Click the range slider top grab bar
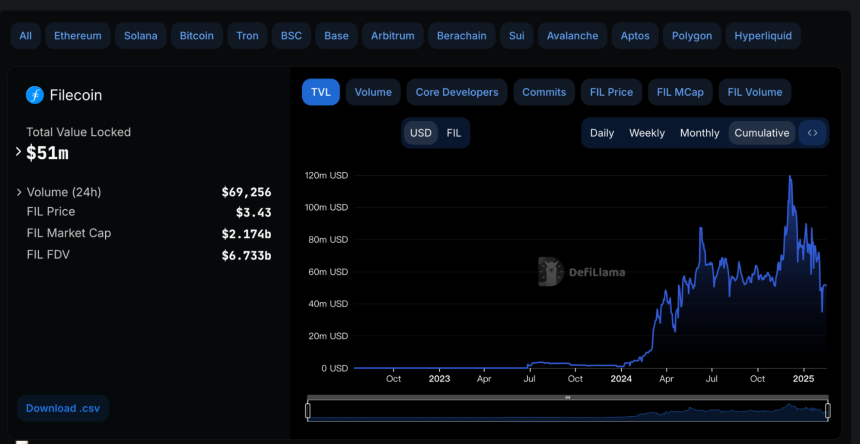The height and width of the screenshot is (444, 860). (x=568, y=397)
